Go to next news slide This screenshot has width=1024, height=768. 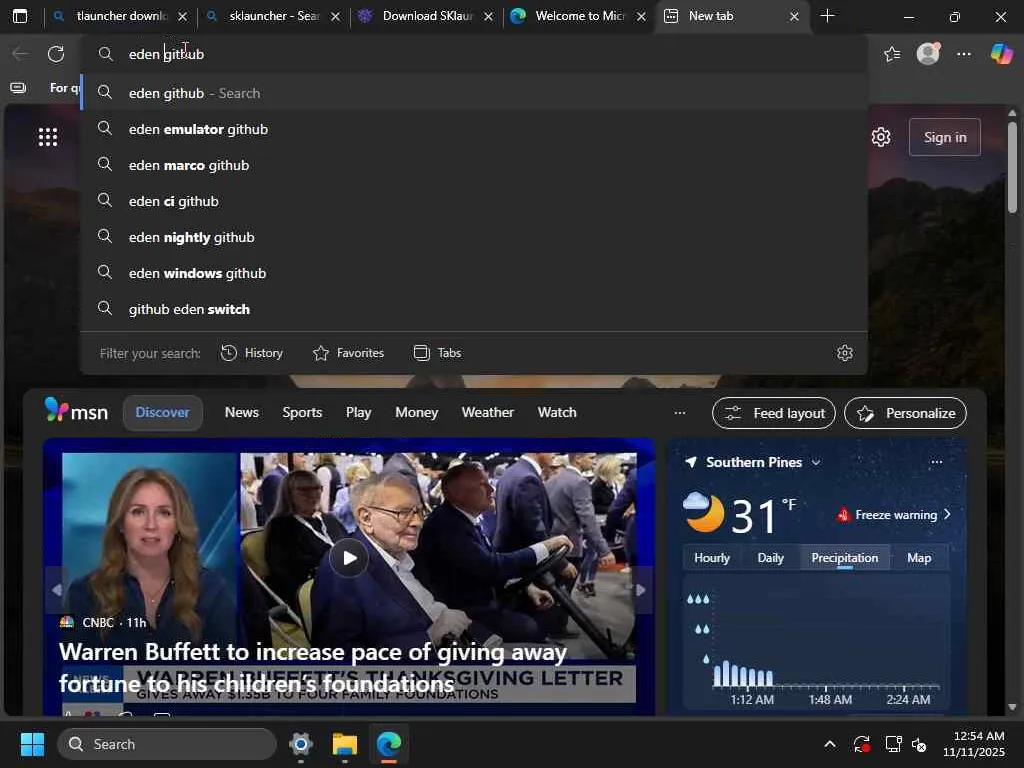click(x=641, y=590)
